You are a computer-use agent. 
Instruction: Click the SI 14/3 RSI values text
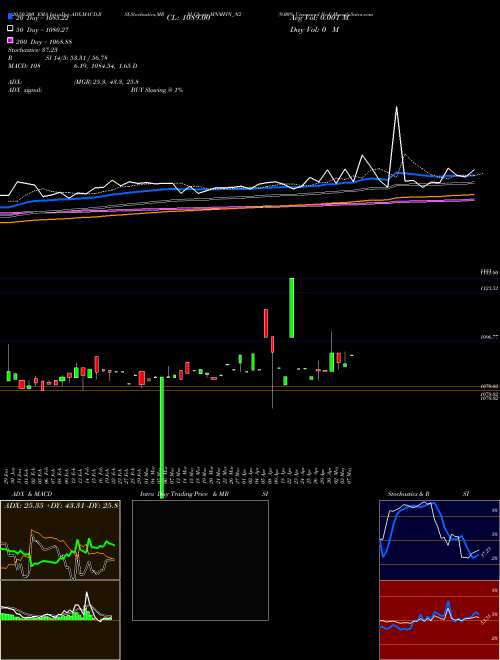click(x=77, y=58)
